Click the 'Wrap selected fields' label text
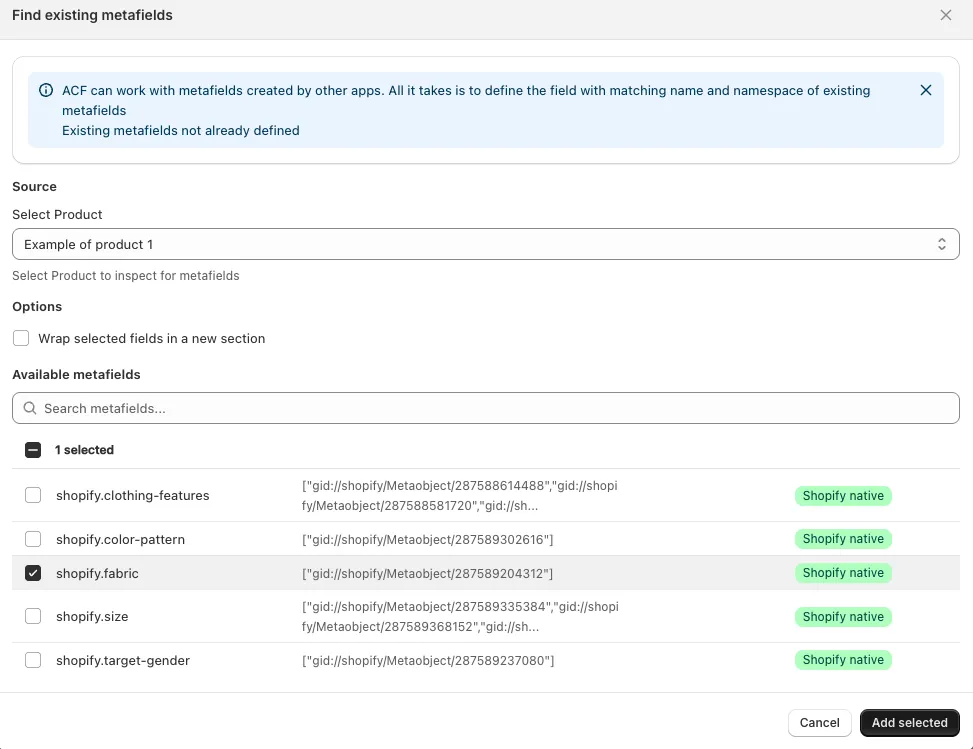Image resolution: width=973 pixels, height=749 pixels. pos(151,339)
